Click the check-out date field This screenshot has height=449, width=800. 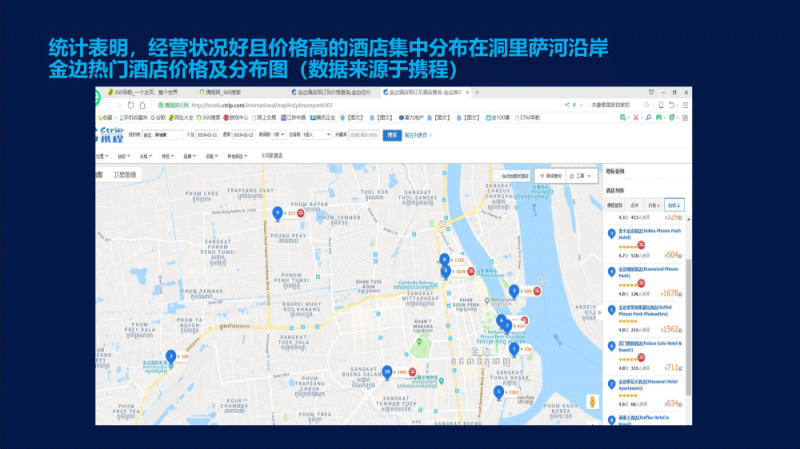pos(243,135)
